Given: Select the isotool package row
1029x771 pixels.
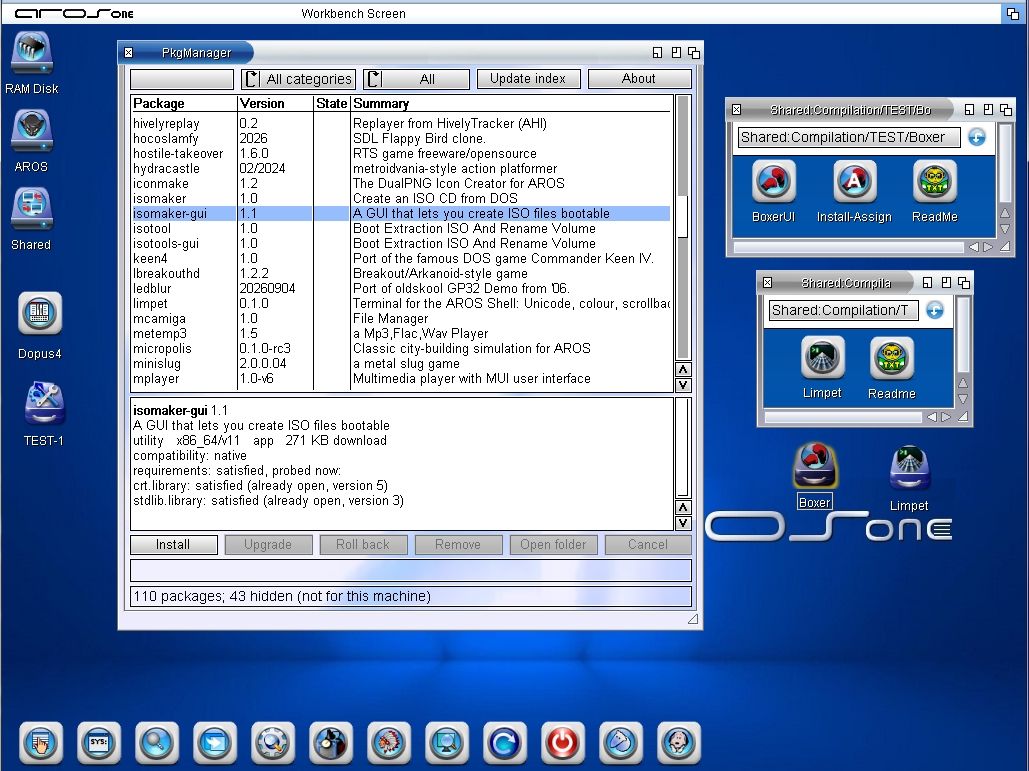Looking at the screenshot, I should point(401,228).
